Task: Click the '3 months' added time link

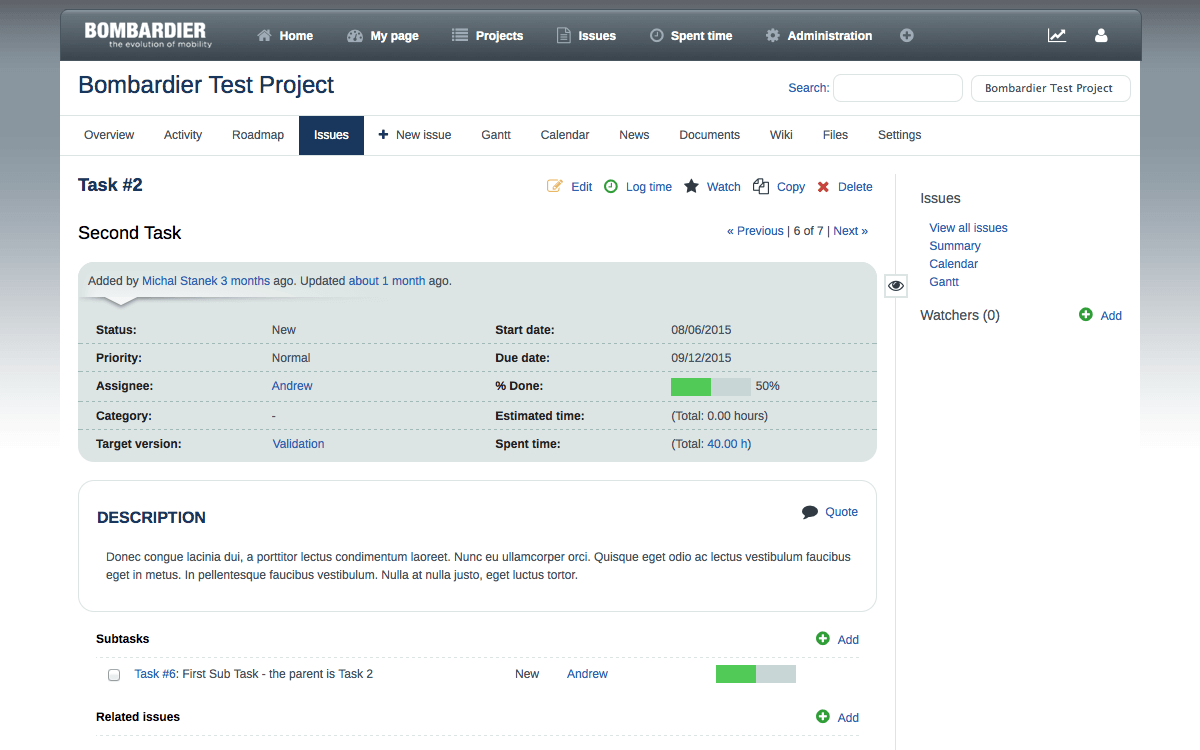Action: pos(245,281)
